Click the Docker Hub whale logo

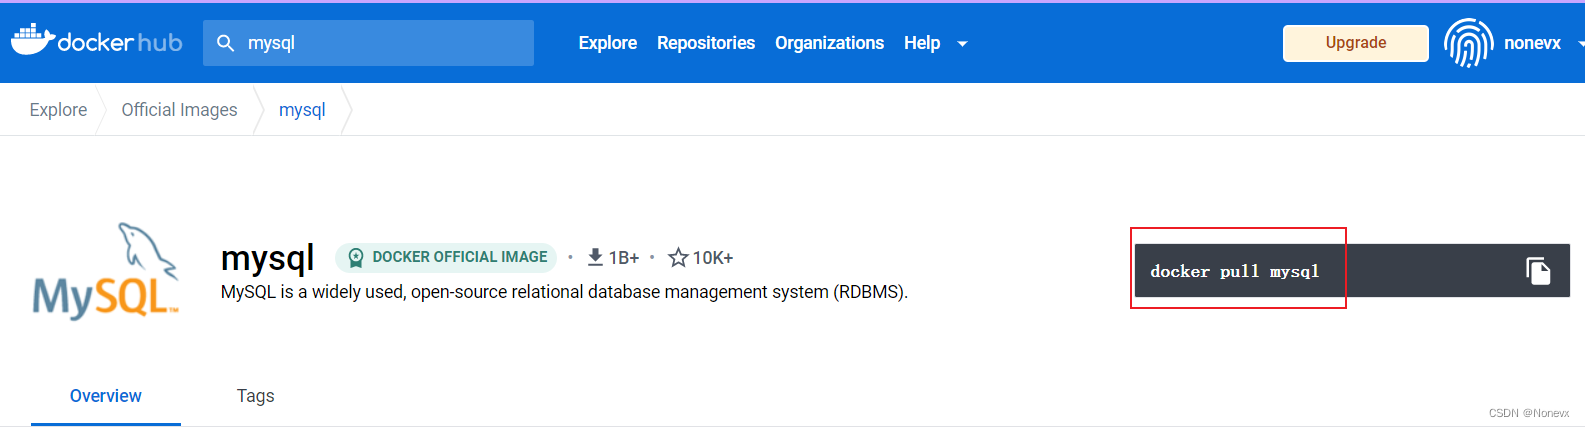pyautogui.click(x=32, y=40)
